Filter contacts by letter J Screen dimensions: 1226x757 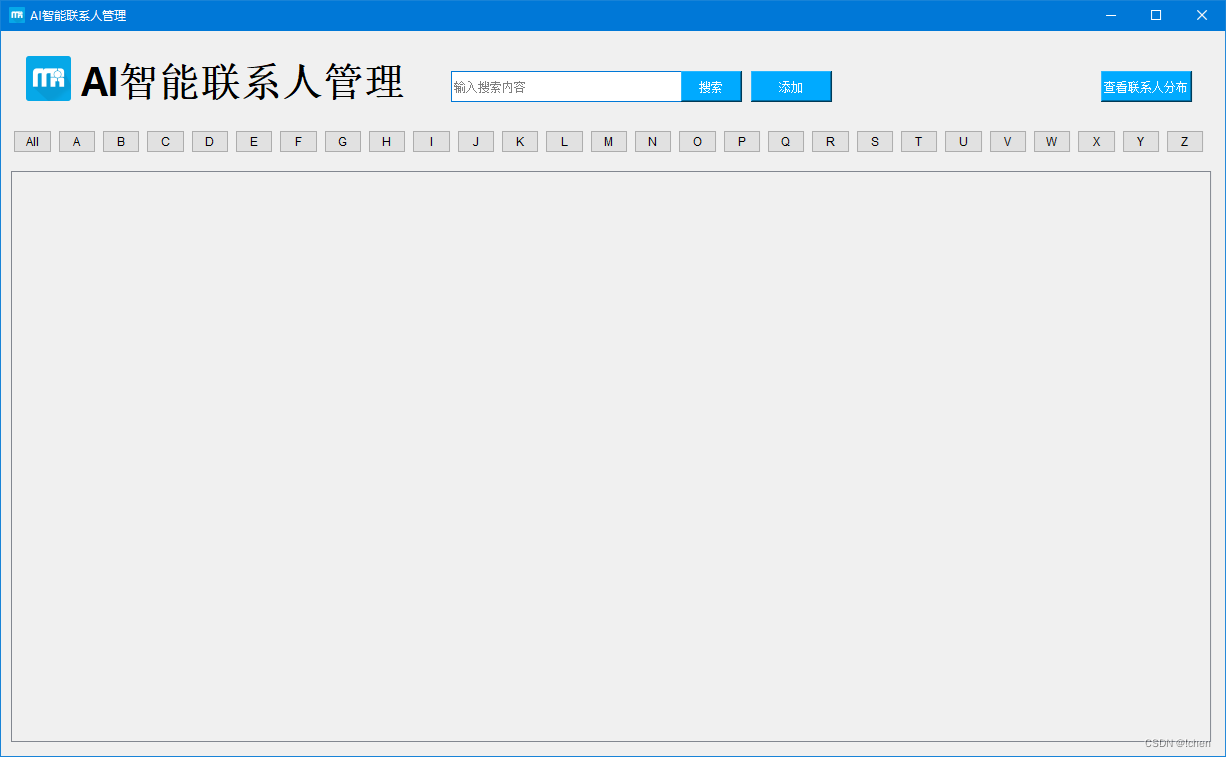[476, 142]
